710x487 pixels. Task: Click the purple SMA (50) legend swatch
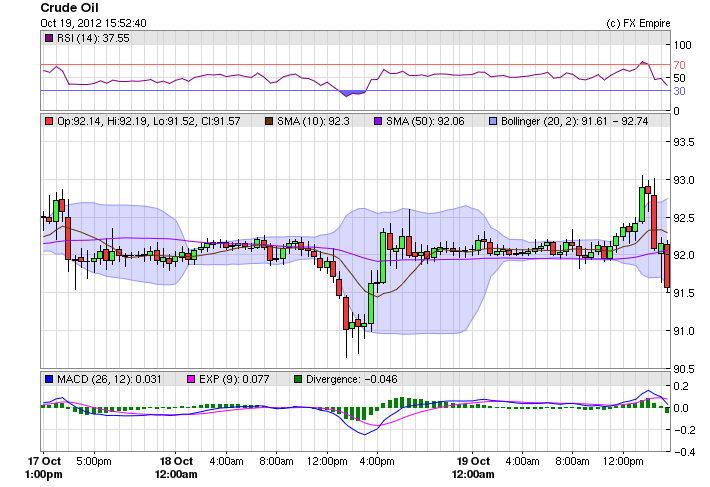coord(378,121)
